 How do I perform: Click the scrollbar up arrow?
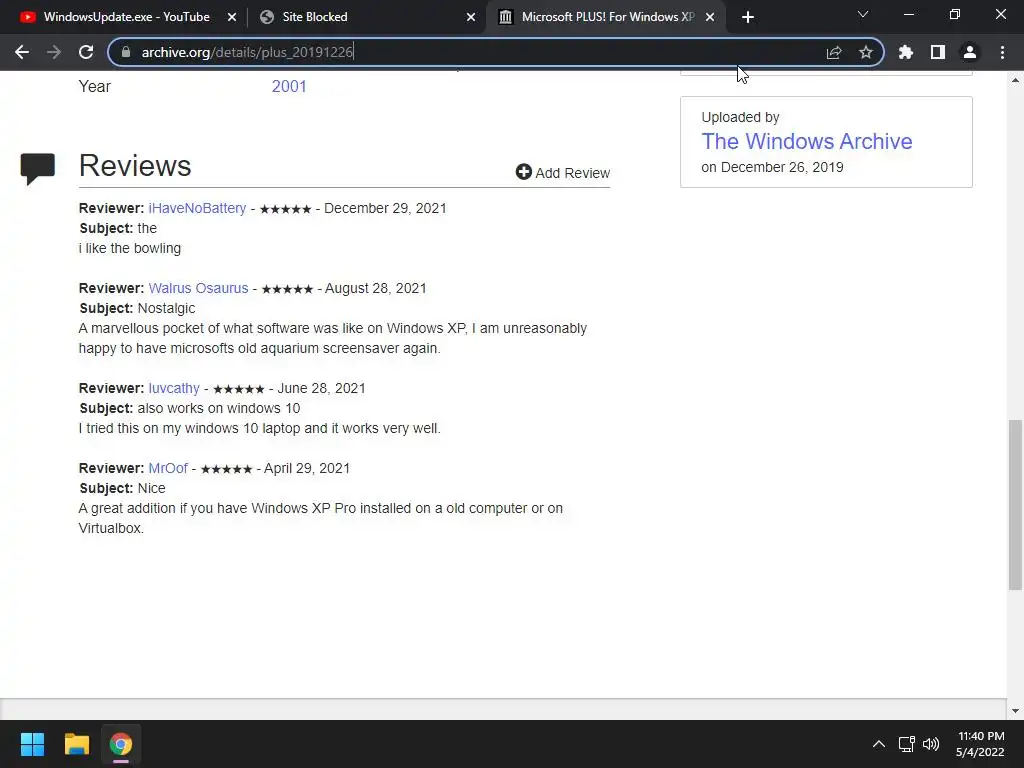coord(1015,80)
